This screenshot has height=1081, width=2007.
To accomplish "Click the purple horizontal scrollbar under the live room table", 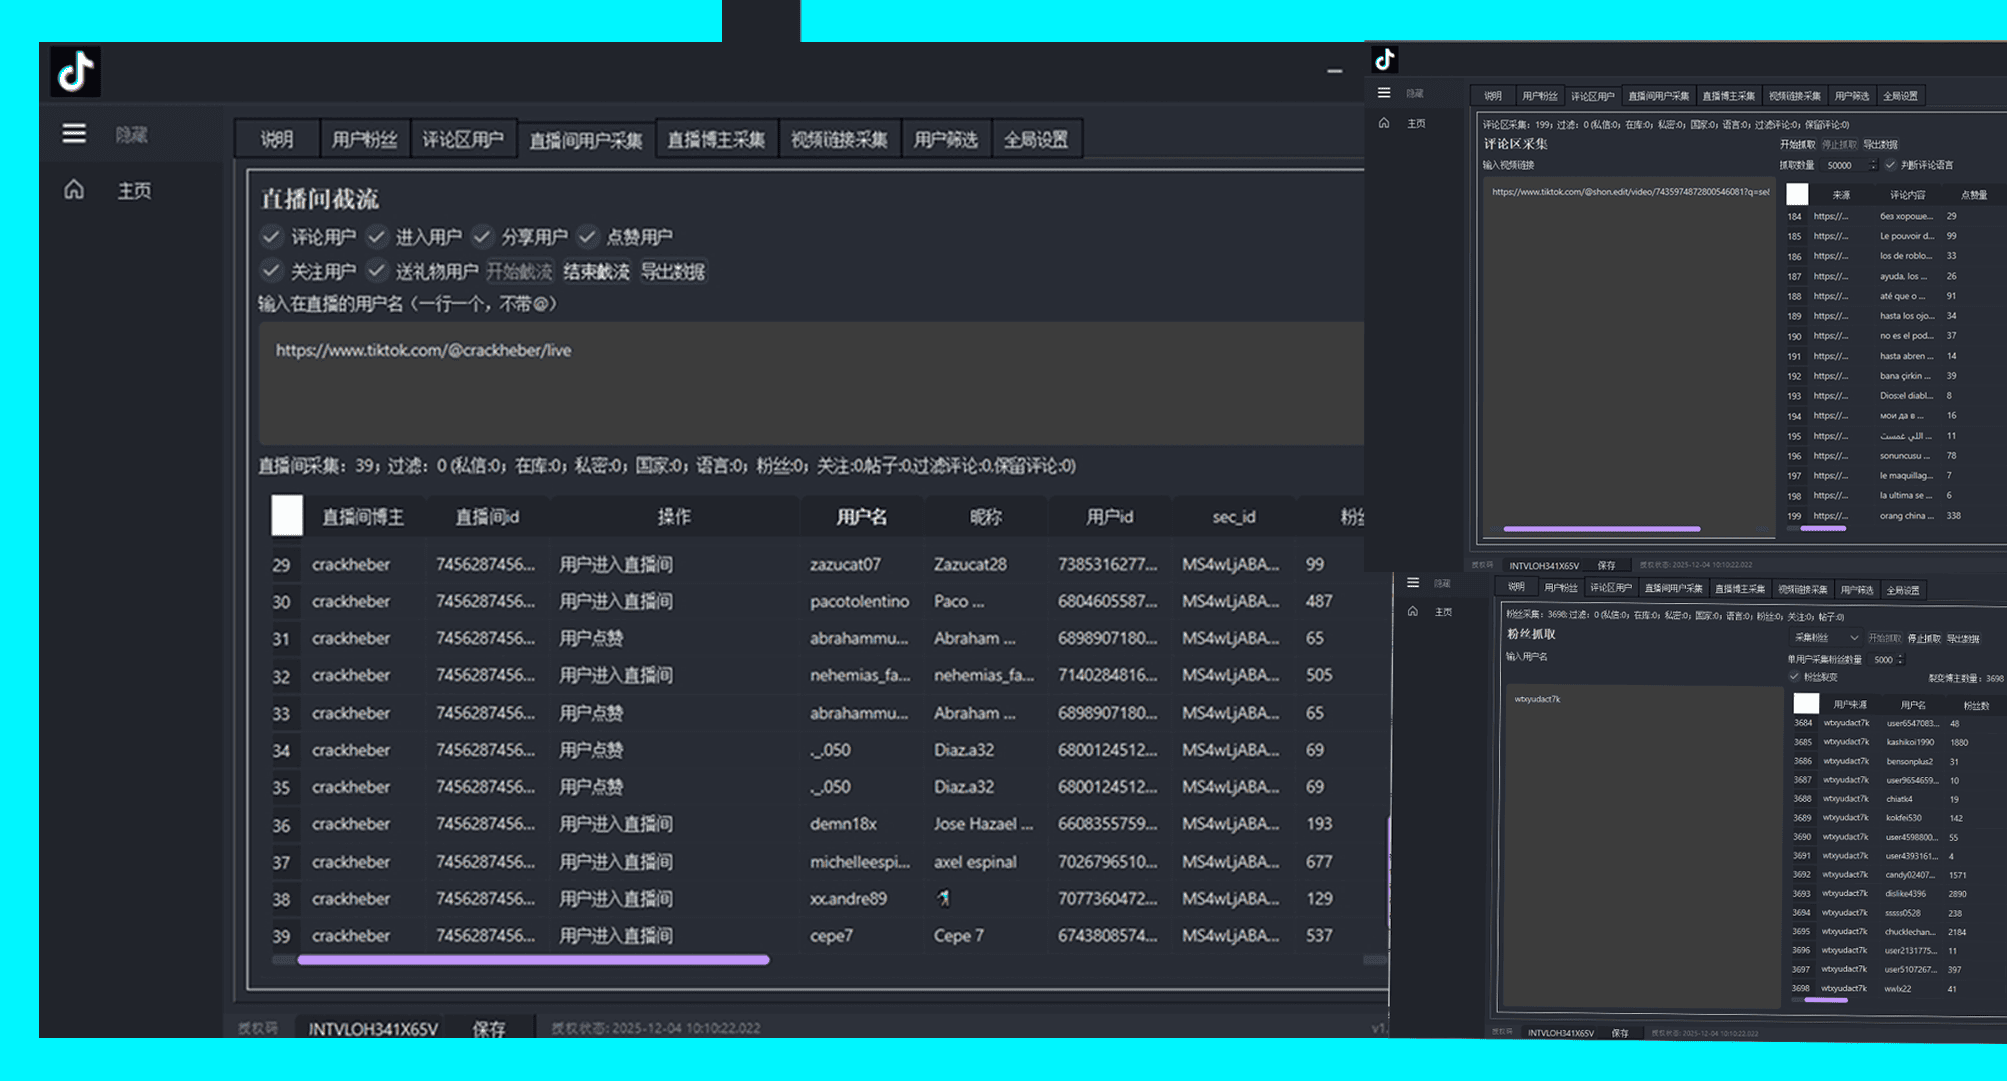I will (533, 960).
